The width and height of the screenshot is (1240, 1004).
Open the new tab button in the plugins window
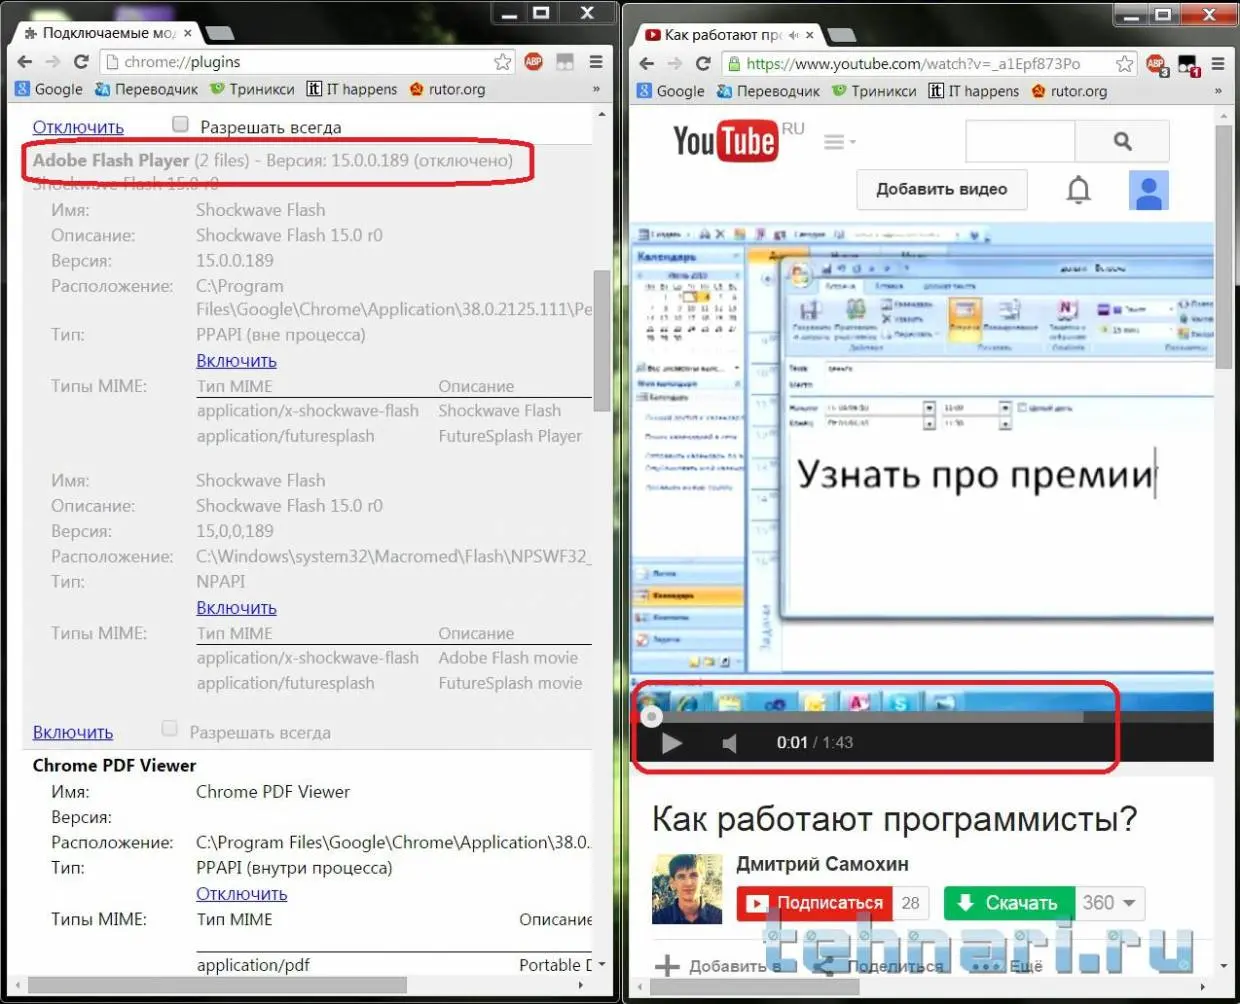click(x=220, y=34)
